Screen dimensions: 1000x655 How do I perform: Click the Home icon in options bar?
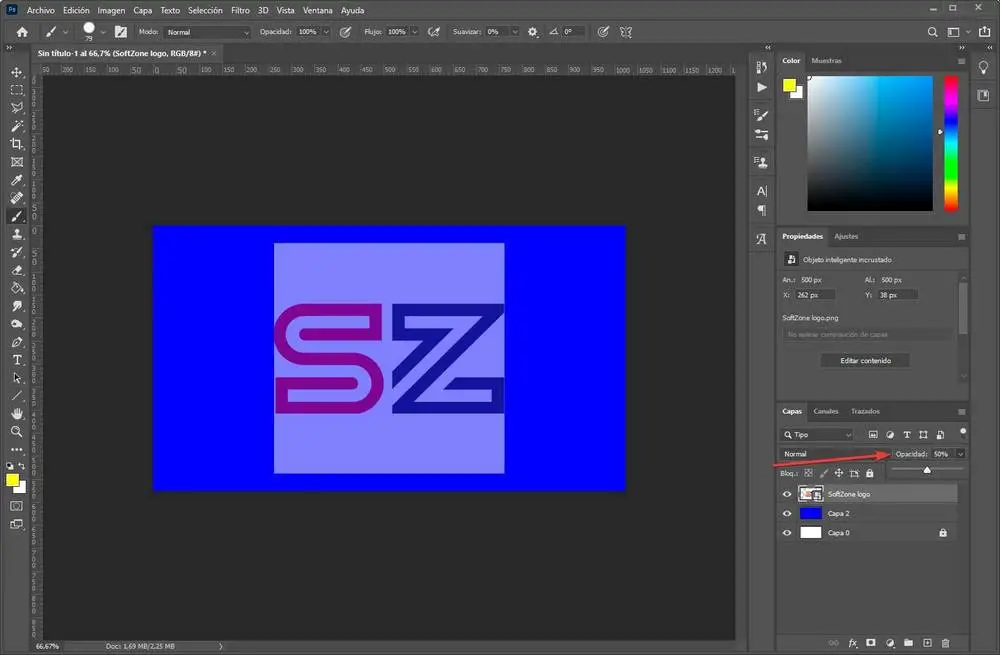(22, 32)
